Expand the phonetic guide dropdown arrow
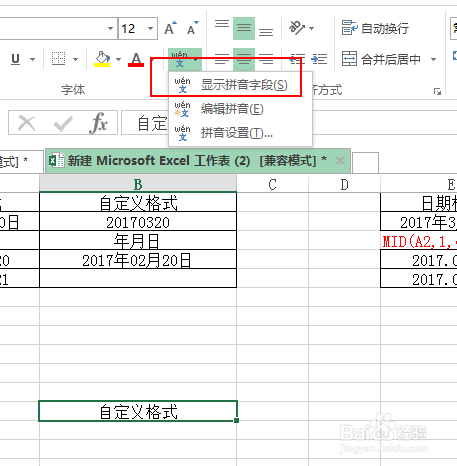Screen dimensions: 457x466 tap(195, 60)
